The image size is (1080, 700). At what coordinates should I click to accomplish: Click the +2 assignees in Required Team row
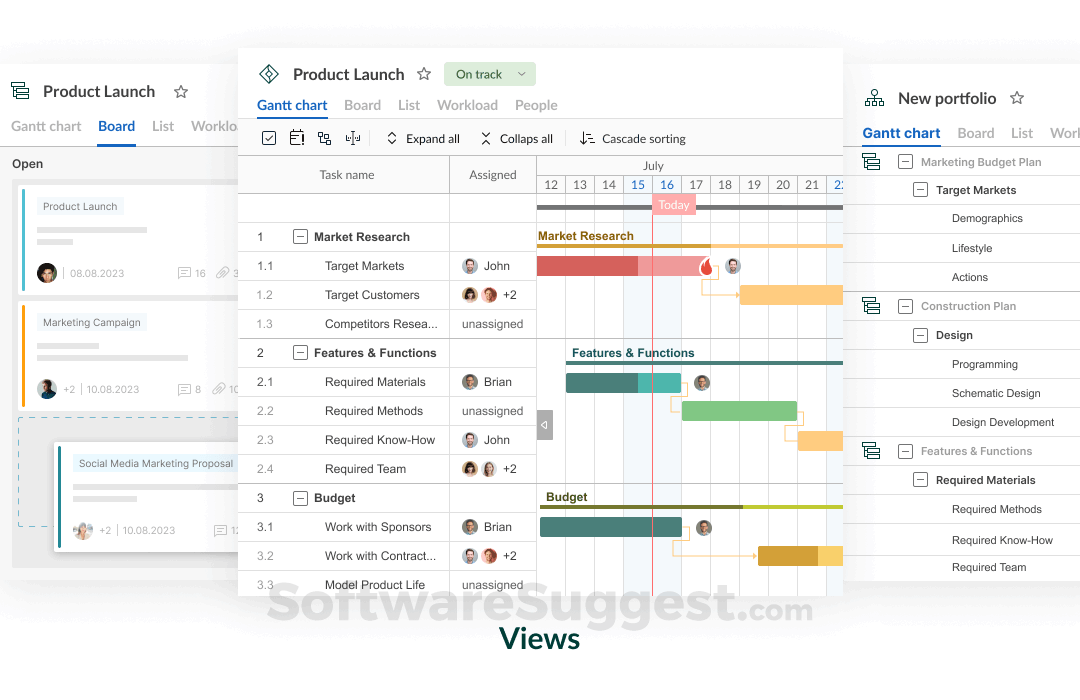click(x=510, y=469)
